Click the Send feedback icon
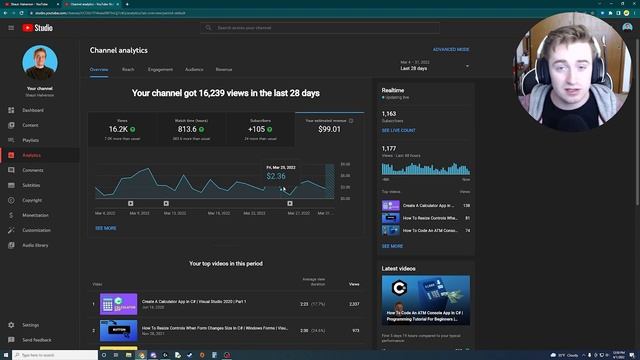This screenshot has width=640, height=360. coord(11,340)
